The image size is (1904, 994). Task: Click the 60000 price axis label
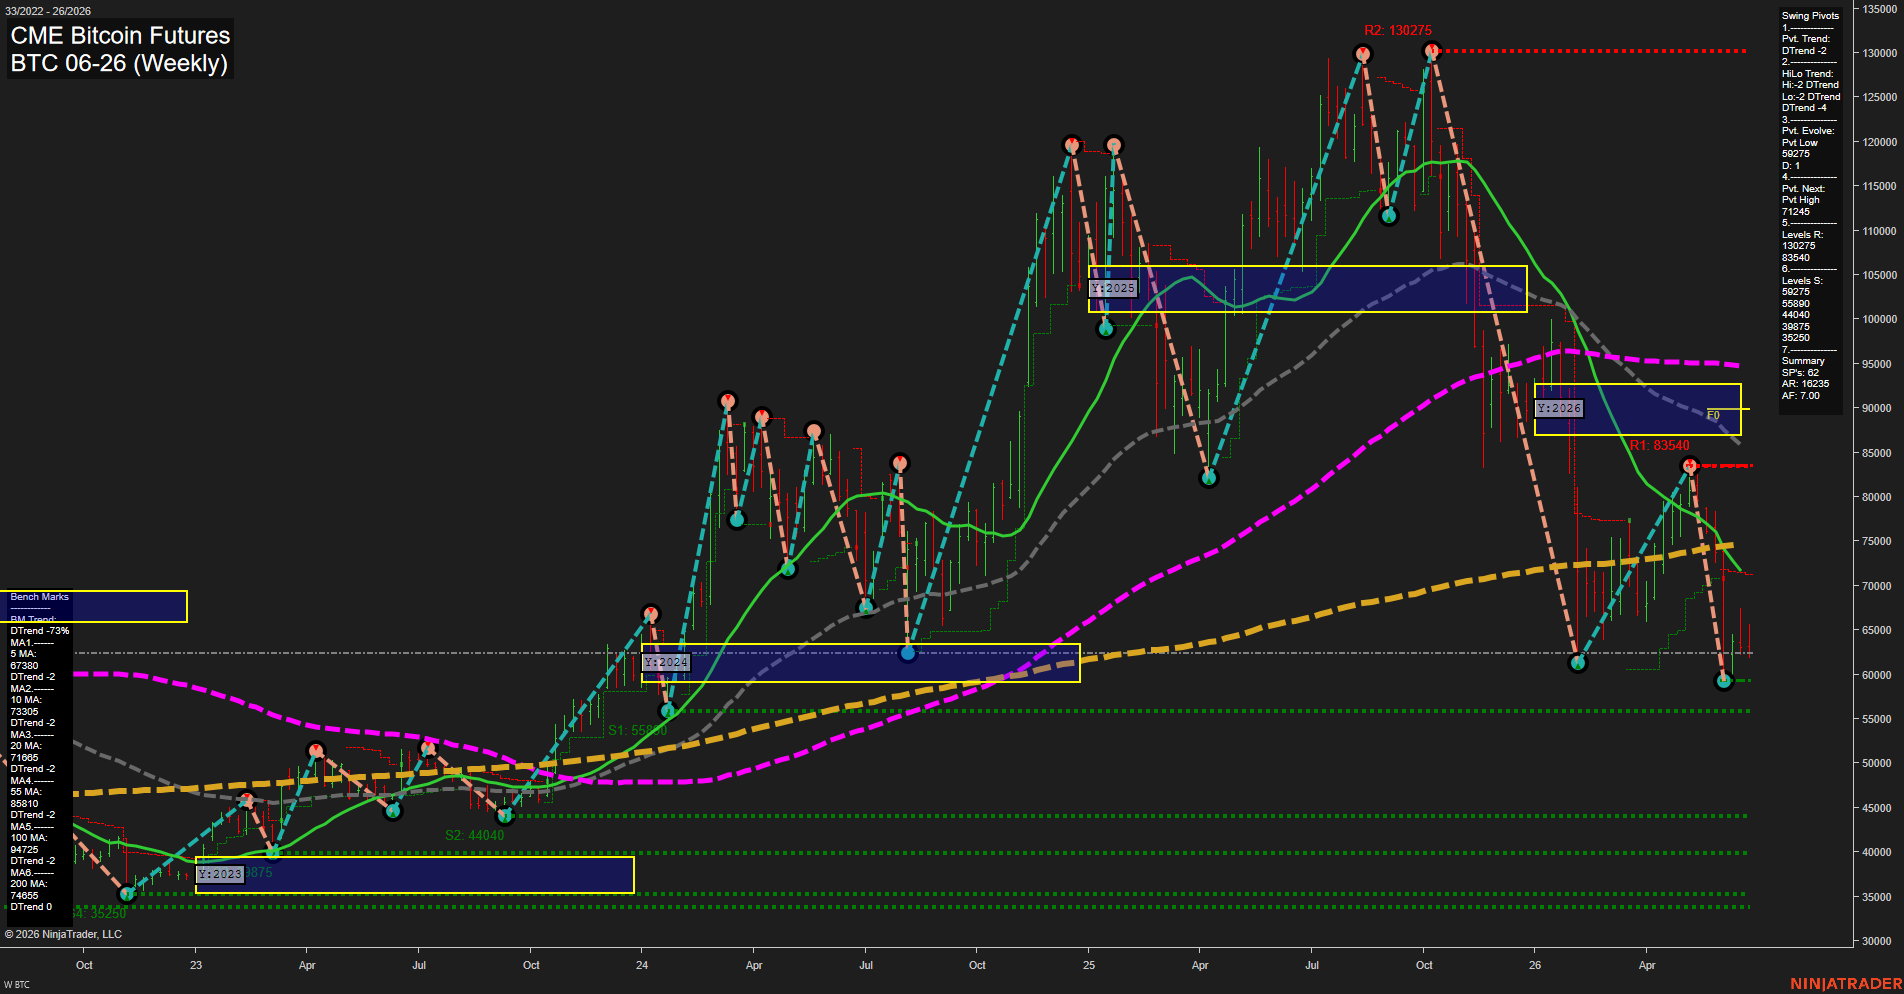coord(1877,675)
